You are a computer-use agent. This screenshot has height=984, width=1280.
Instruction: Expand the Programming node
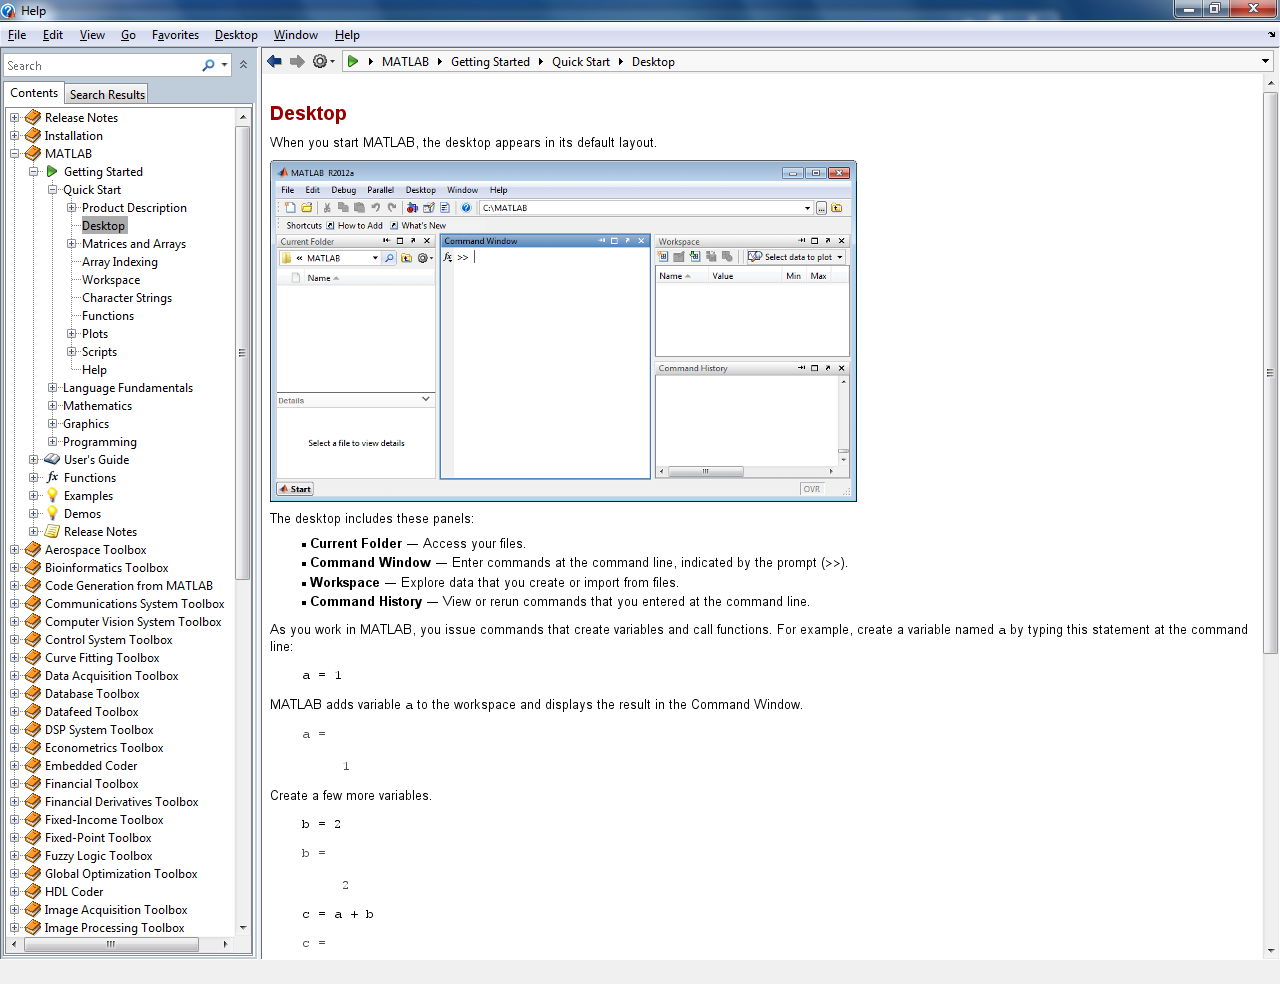53,442
